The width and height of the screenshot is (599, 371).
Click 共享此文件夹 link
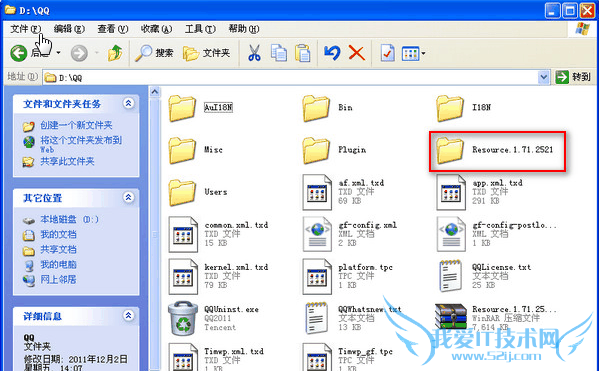67,161
